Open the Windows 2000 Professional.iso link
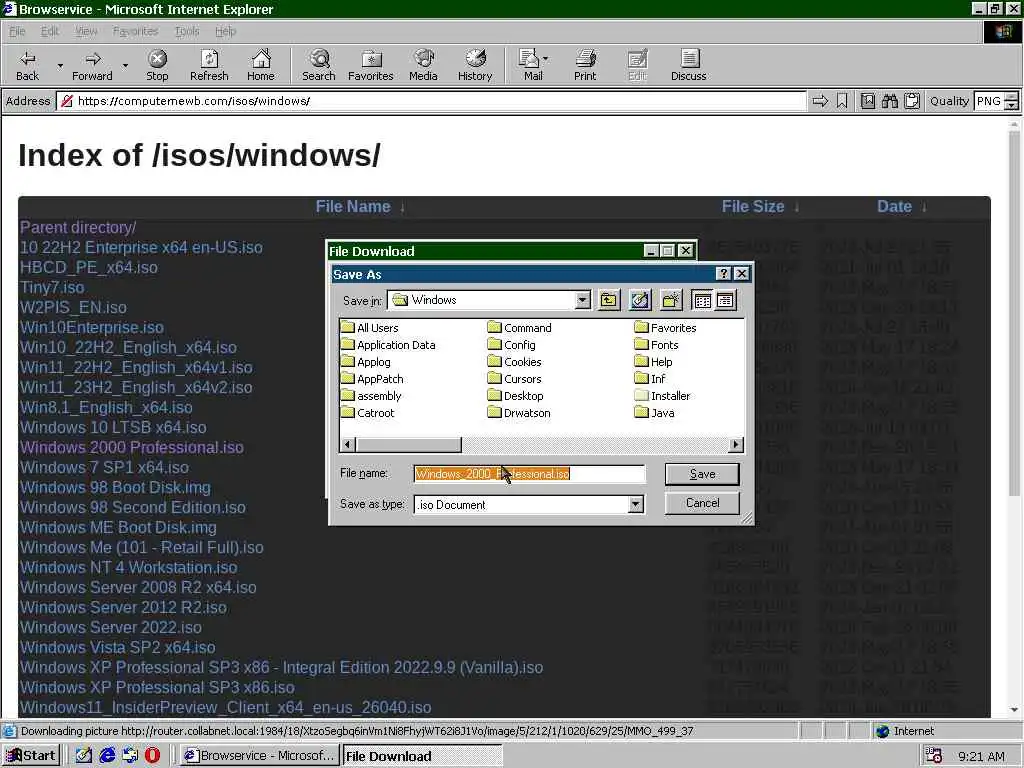This screenshot has width=1024, height=768. pyautogui.click(x=131, y=447)
